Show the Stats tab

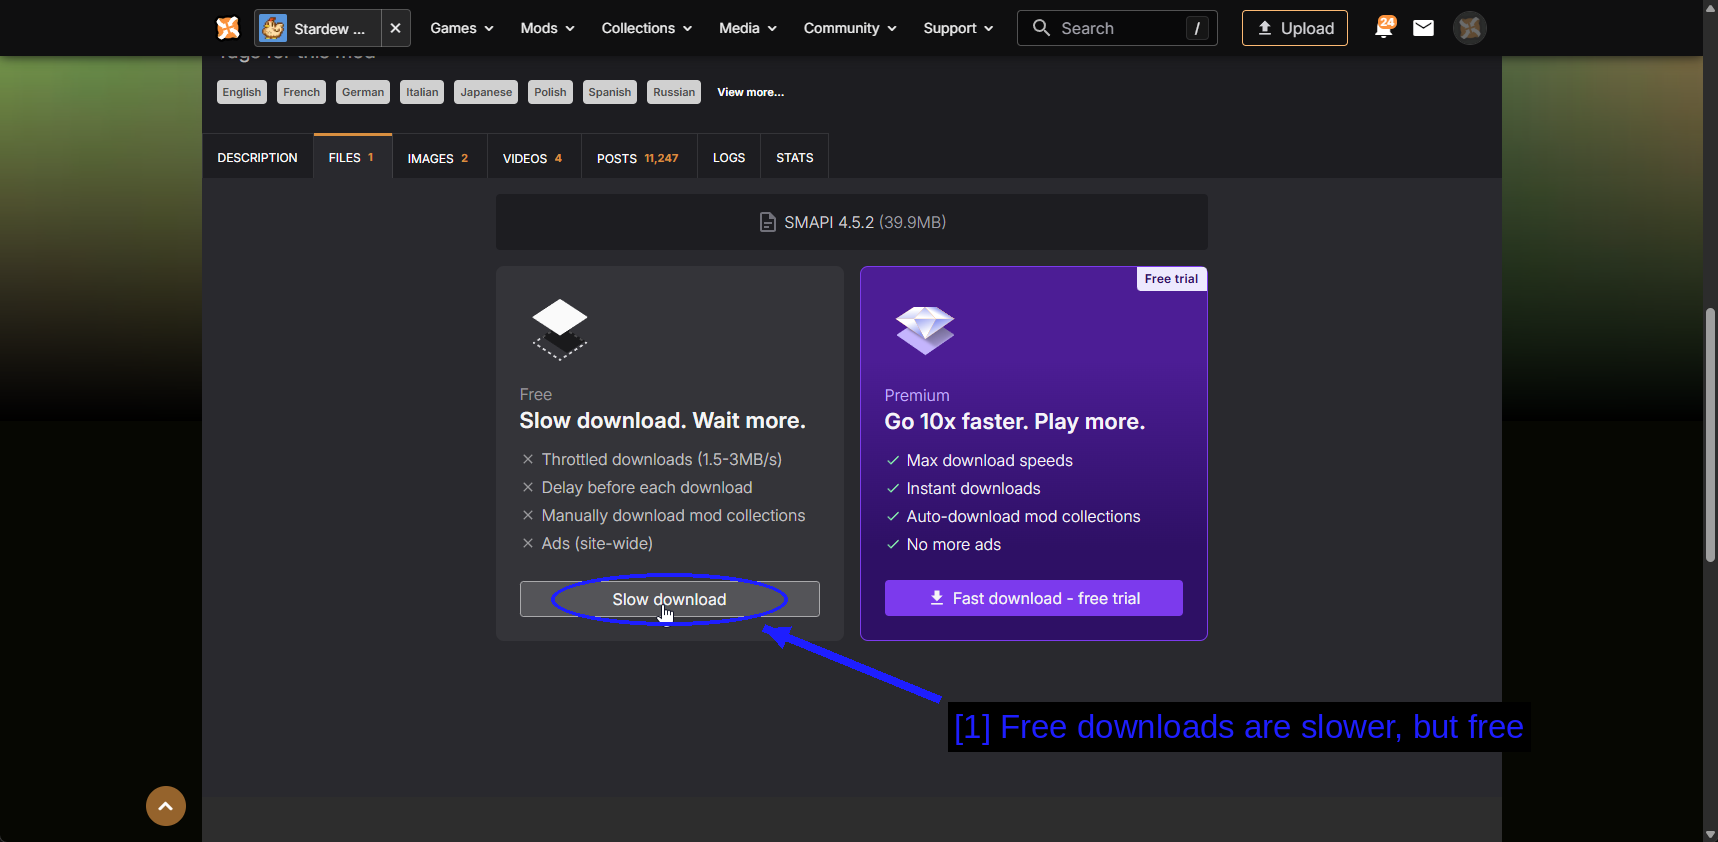tap(795, 158)
